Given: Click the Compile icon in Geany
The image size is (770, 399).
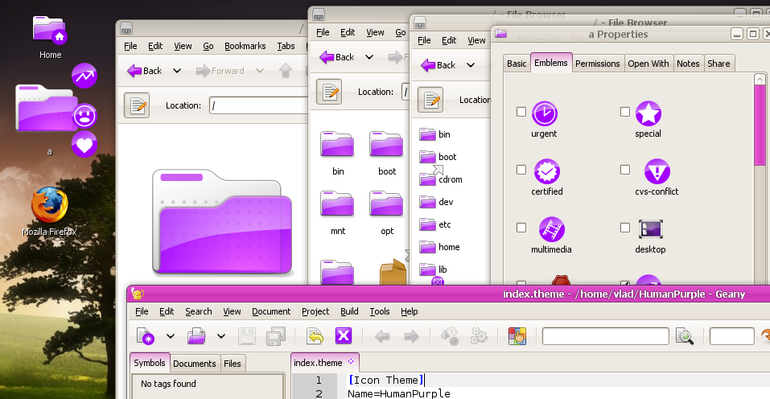Looking at the screenshot, I should pyautogui.click(x=449, y=336).
